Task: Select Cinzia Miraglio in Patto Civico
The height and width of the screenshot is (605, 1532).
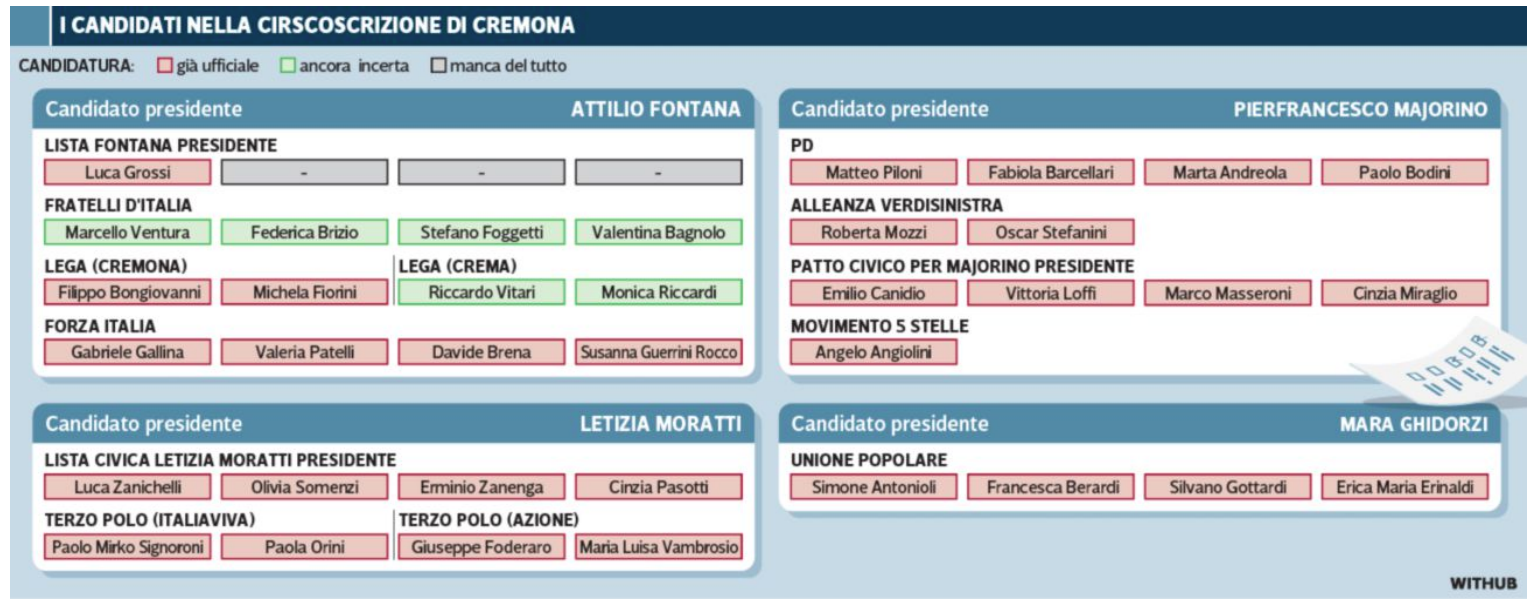Action: point(1405,292)
